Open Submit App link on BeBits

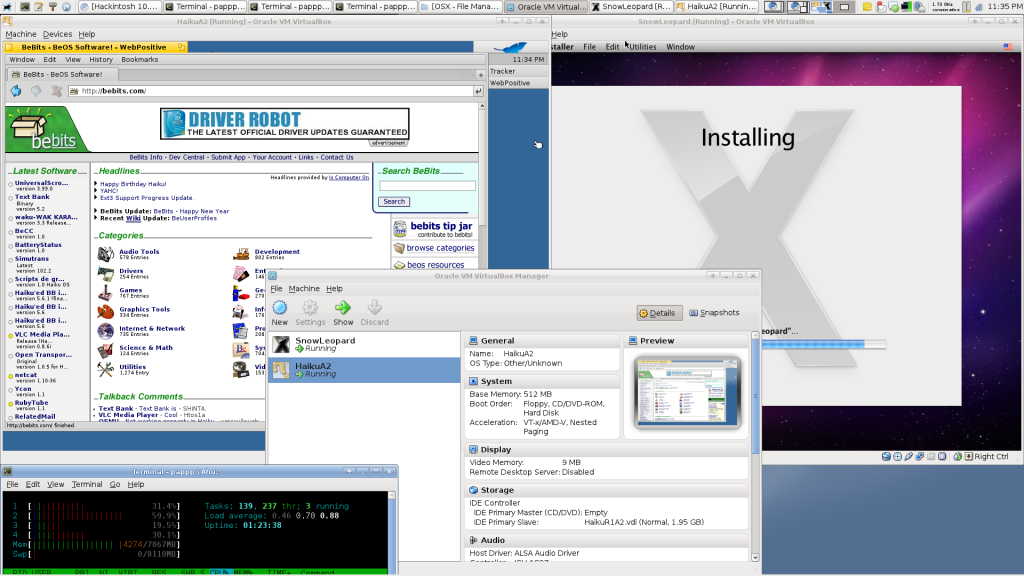[228, 157]
